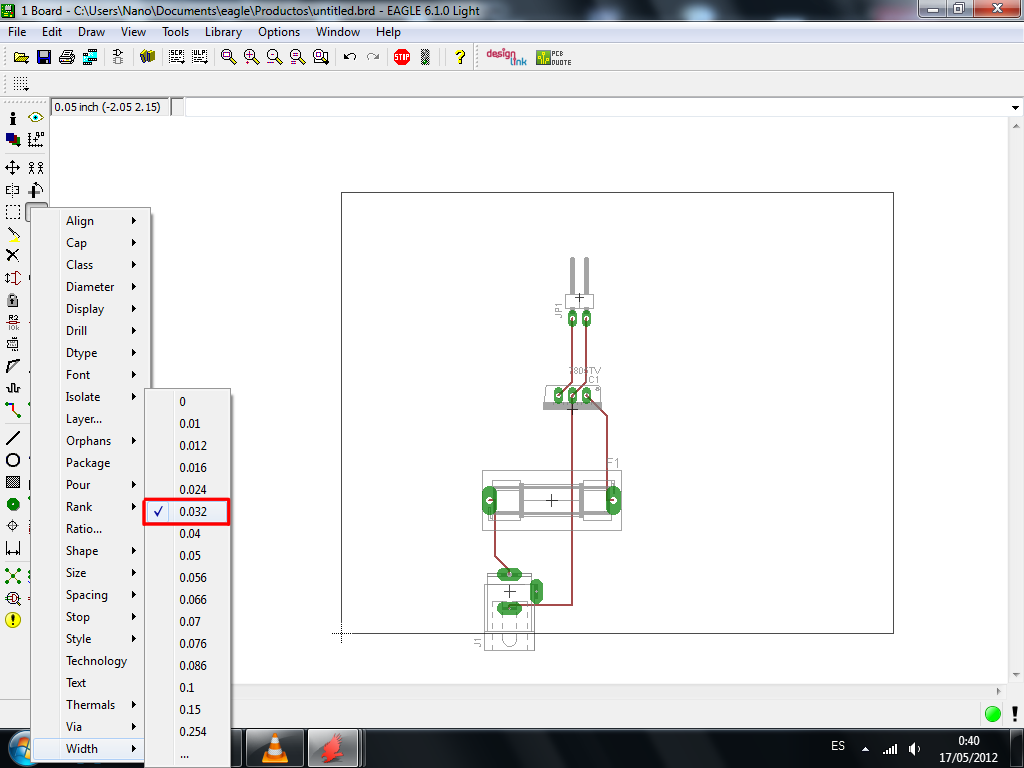Viewport: 1024px width, 768px height.
Task: Click the PCB Quote icon
Action: (x=554, y=57)
